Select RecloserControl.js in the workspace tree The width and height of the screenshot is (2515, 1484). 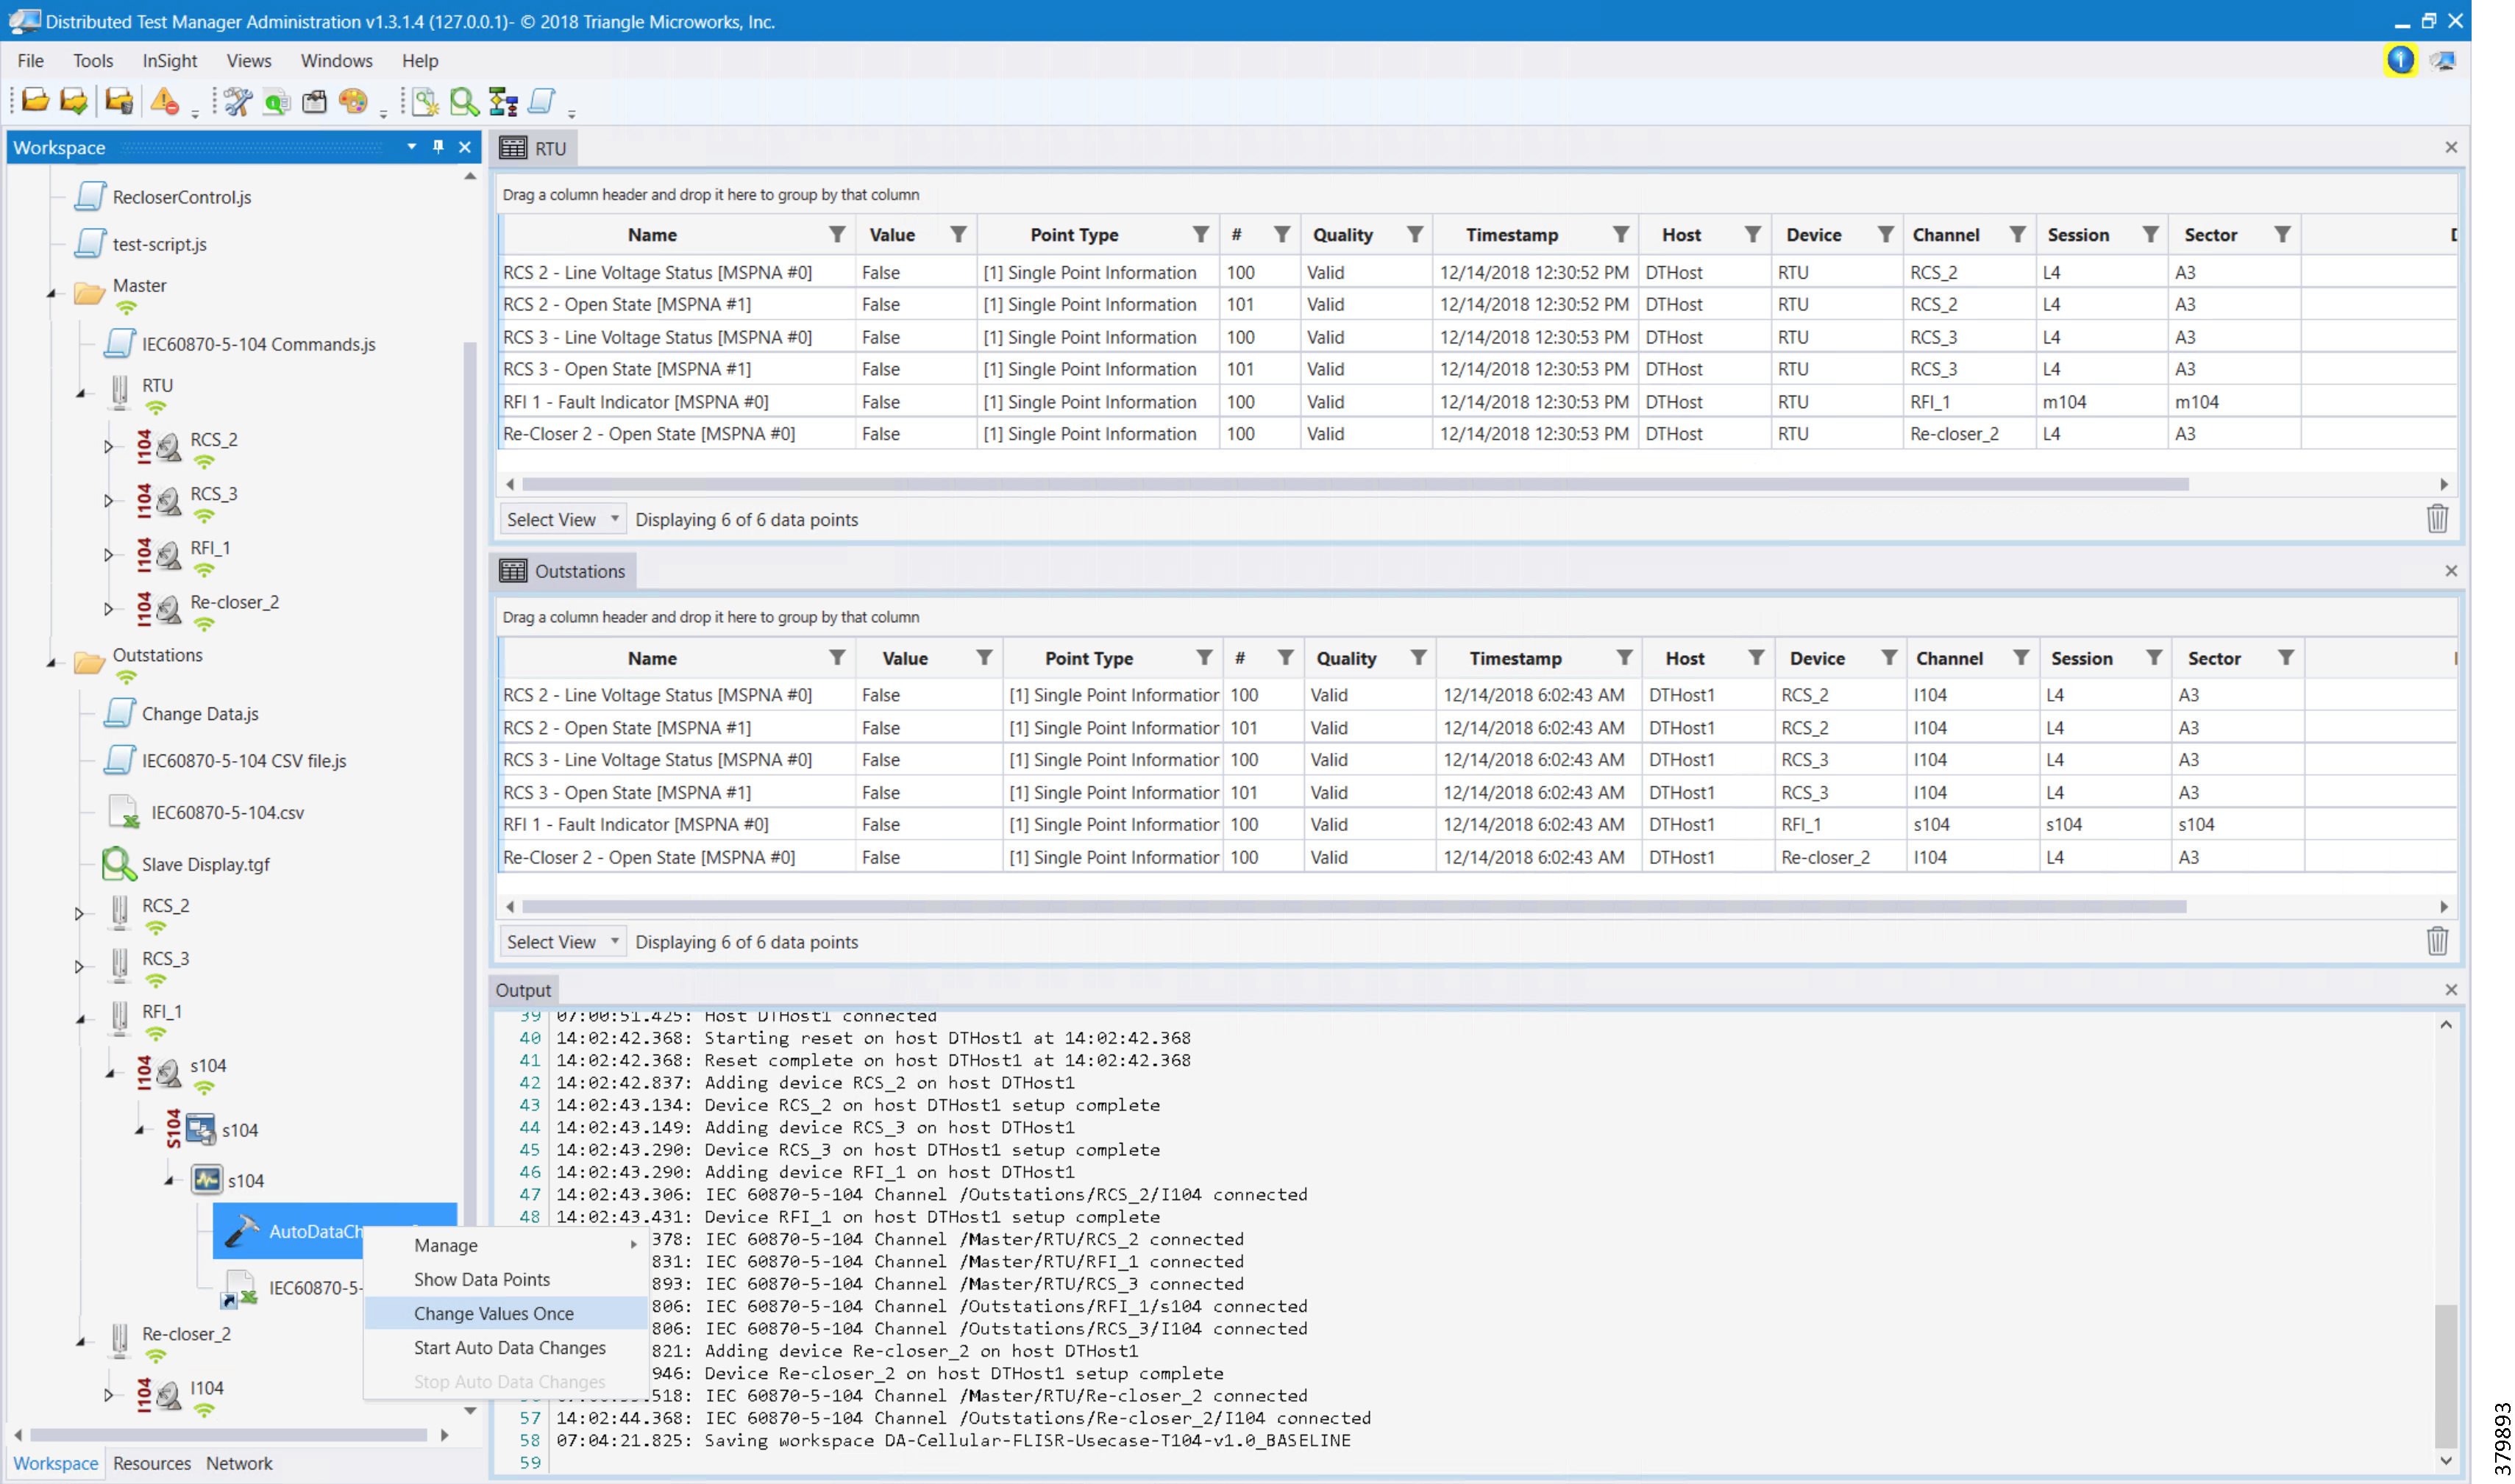click(x=181, y=197)
